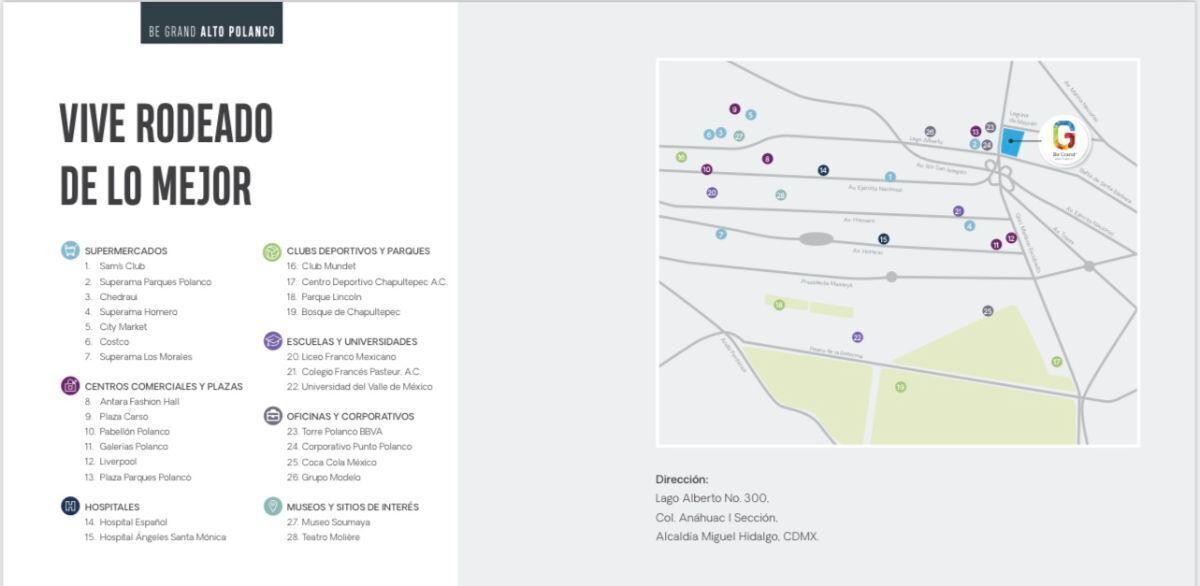Click the 'Parque Lincoln' list entry

(x=324, y=297)
